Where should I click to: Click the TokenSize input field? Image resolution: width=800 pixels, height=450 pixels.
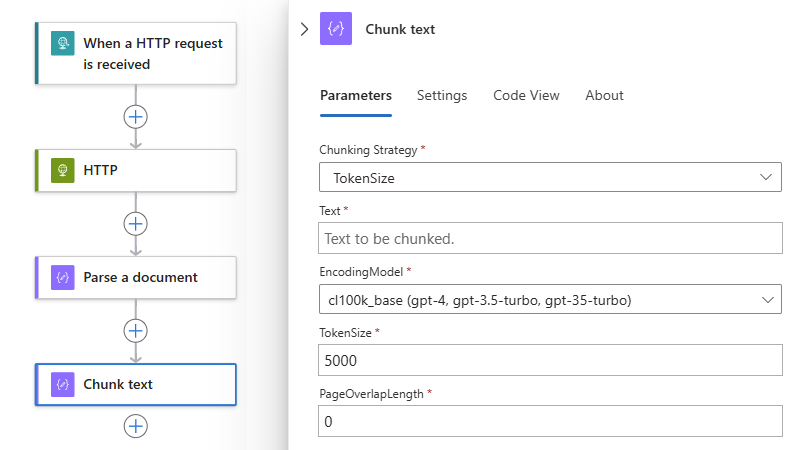click(x=550, y=360)
